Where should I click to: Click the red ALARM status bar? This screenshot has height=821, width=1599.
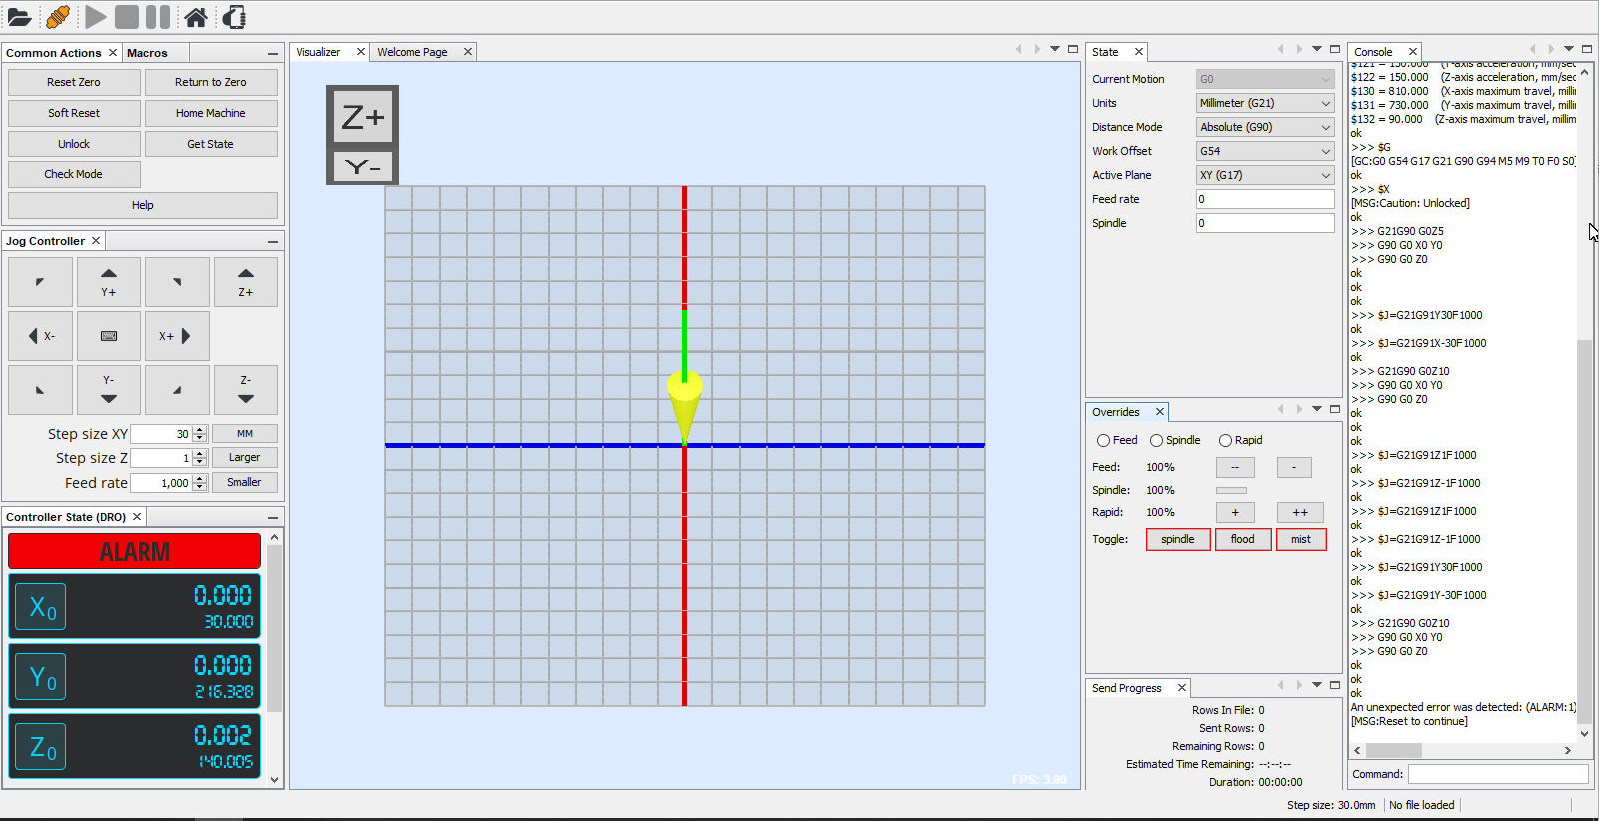click(x=134, y=552)
